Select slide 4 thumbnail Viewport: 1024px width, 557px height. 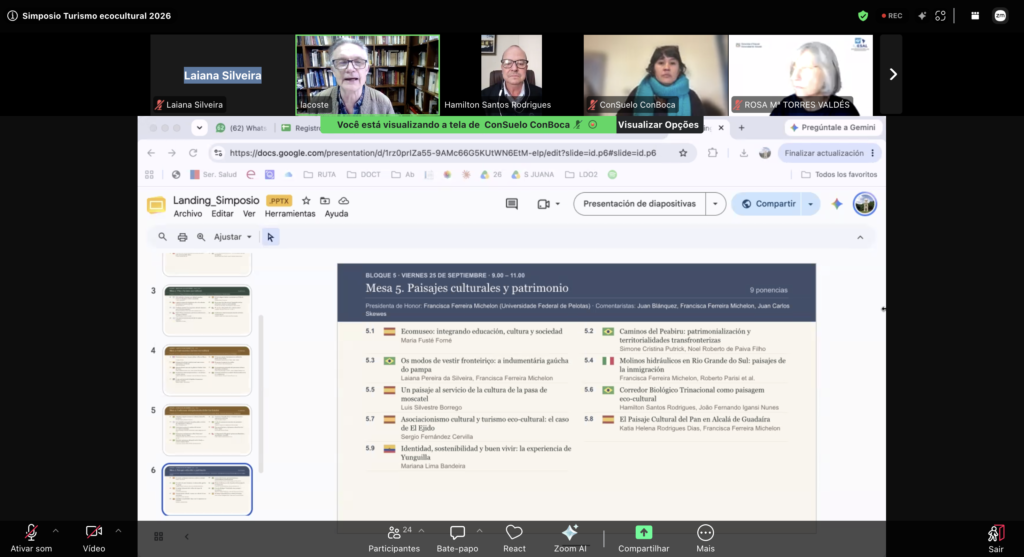(207, 370)
